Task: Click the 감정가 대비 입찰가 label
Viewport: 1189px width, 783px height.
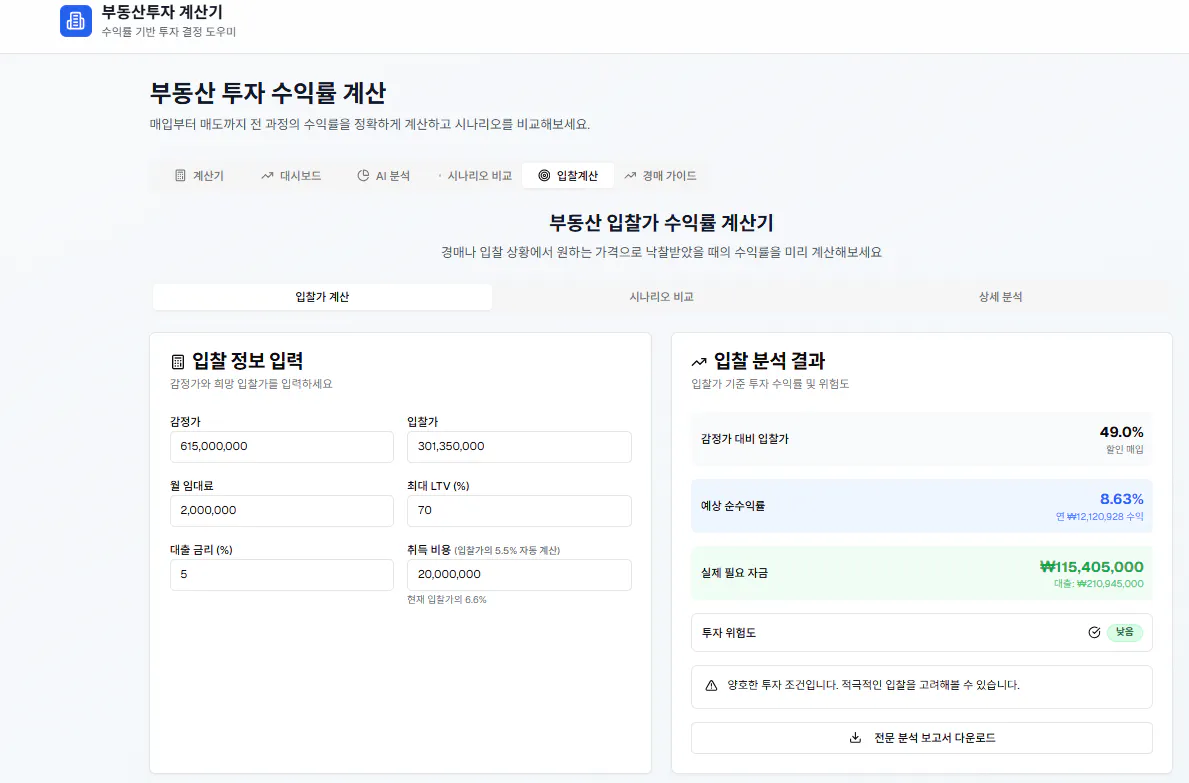Action: point(745,439)
